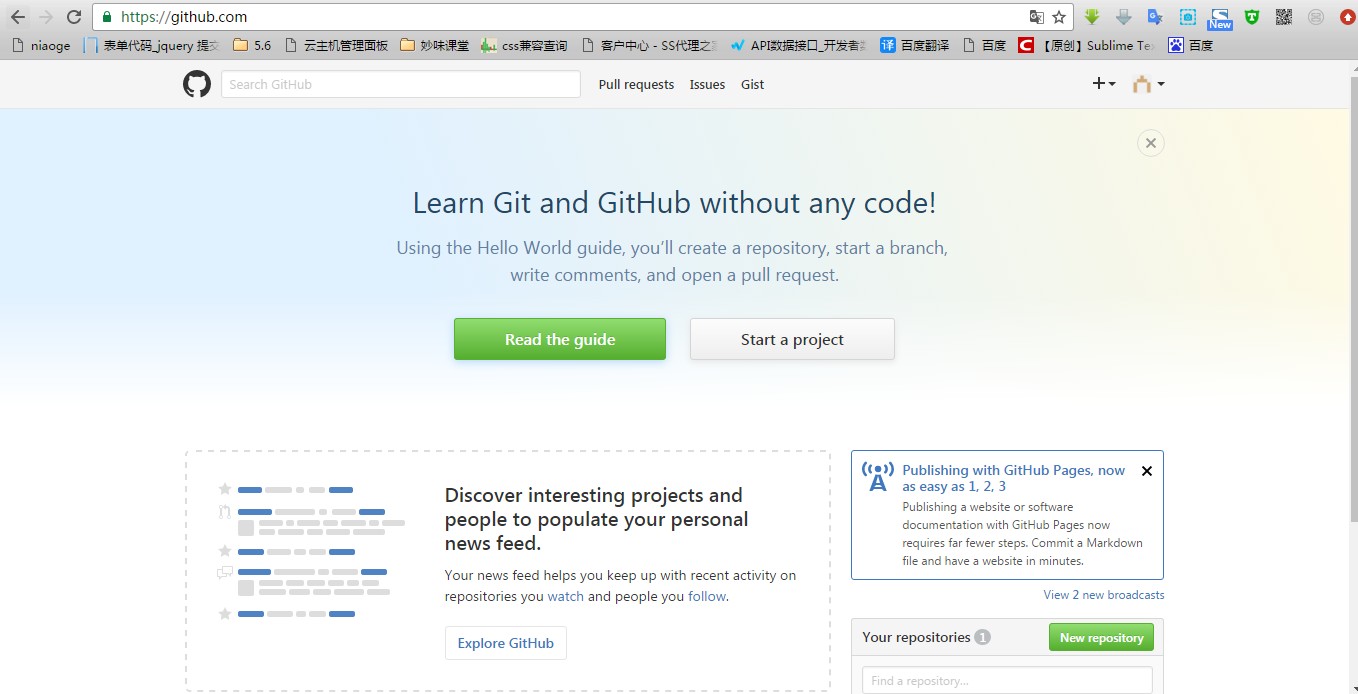Click the Baidu paw bookmark icon

click(1176, 45)
